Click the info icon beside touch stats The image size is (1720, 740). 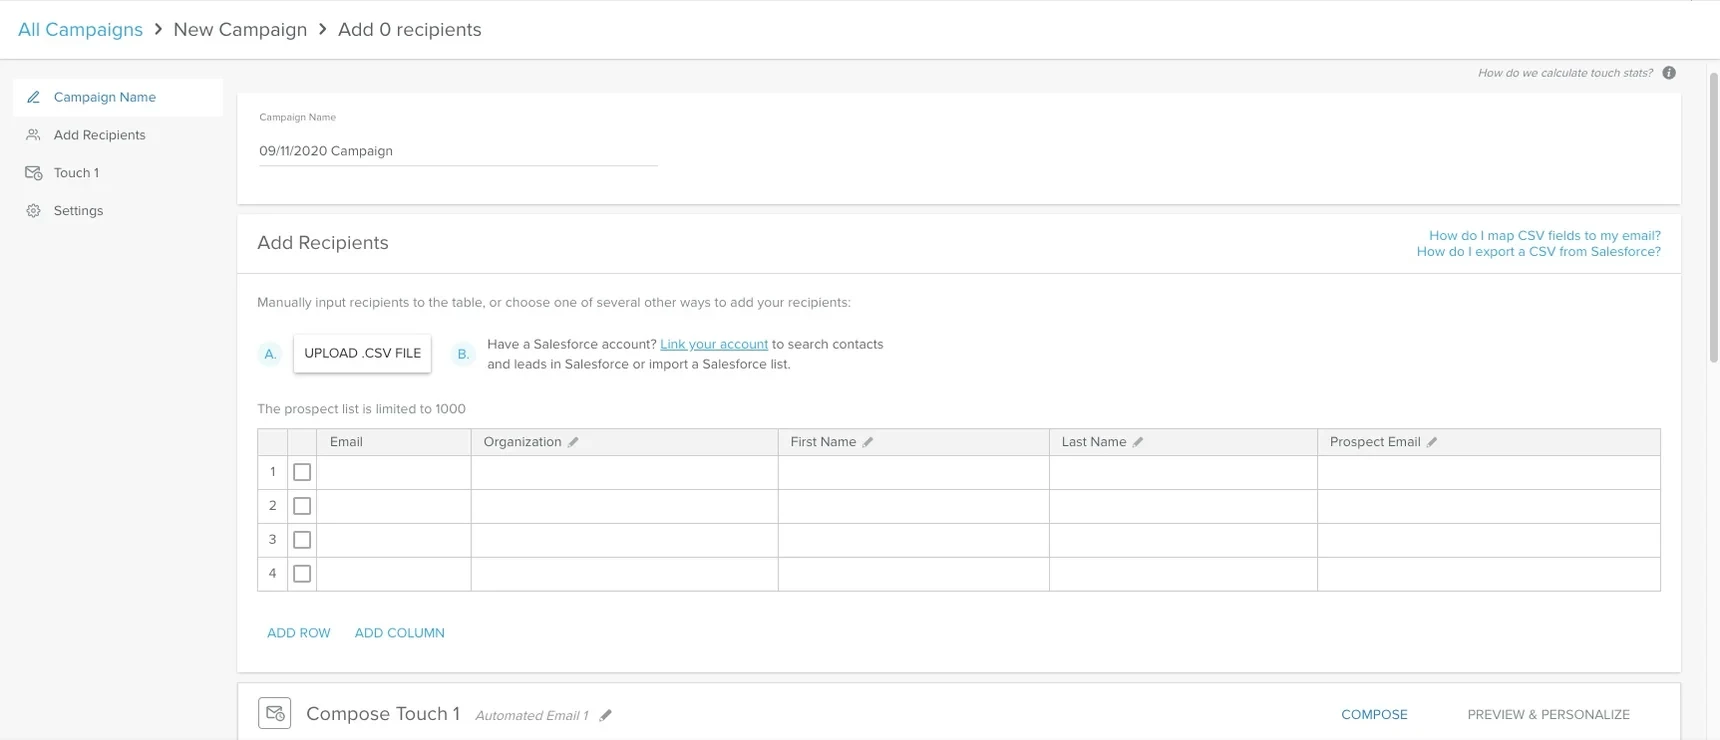tap(1669, 73)
